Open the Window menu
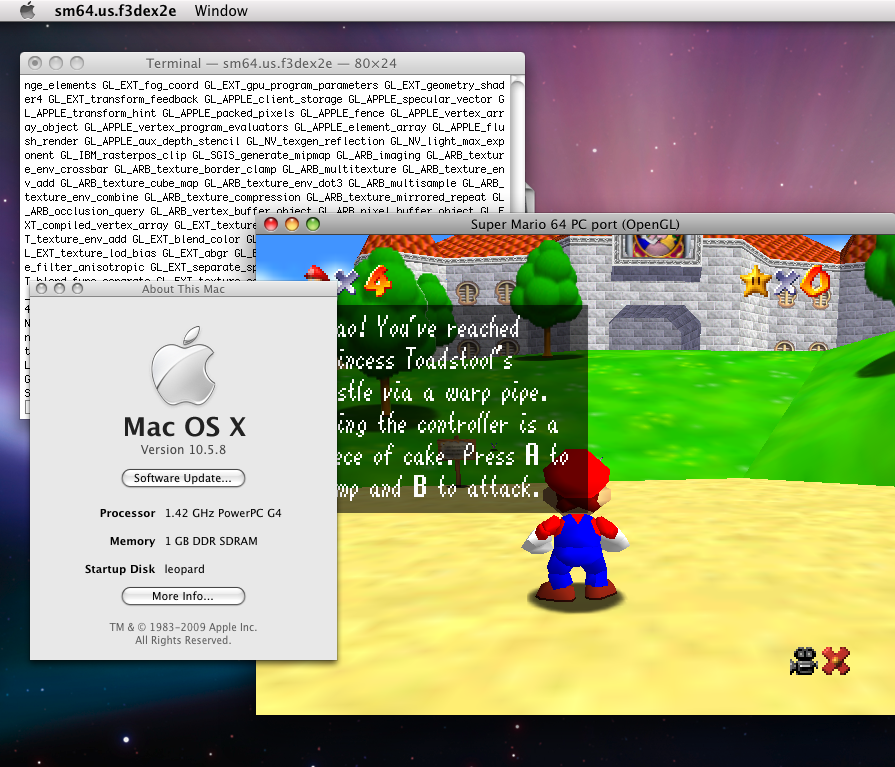 (x=221, y=11)
